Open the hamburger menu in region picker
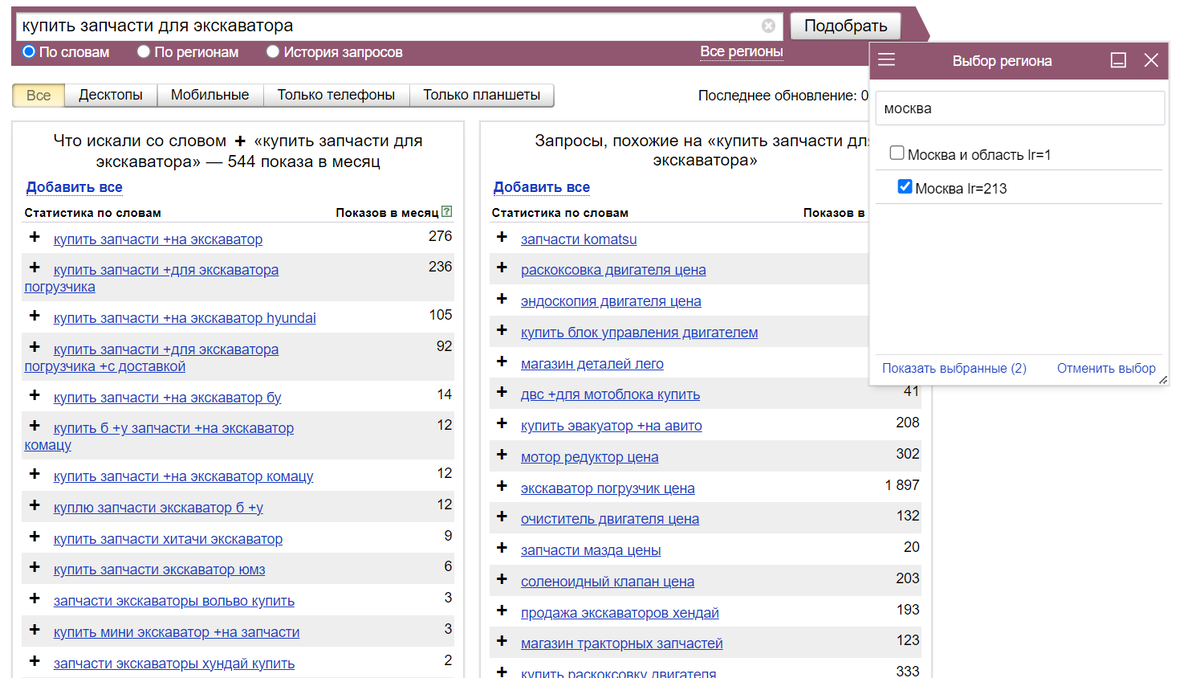Image resolution: width=1200 pixels, height=678 pixels. pyautogui.click(x=886, y=60)
